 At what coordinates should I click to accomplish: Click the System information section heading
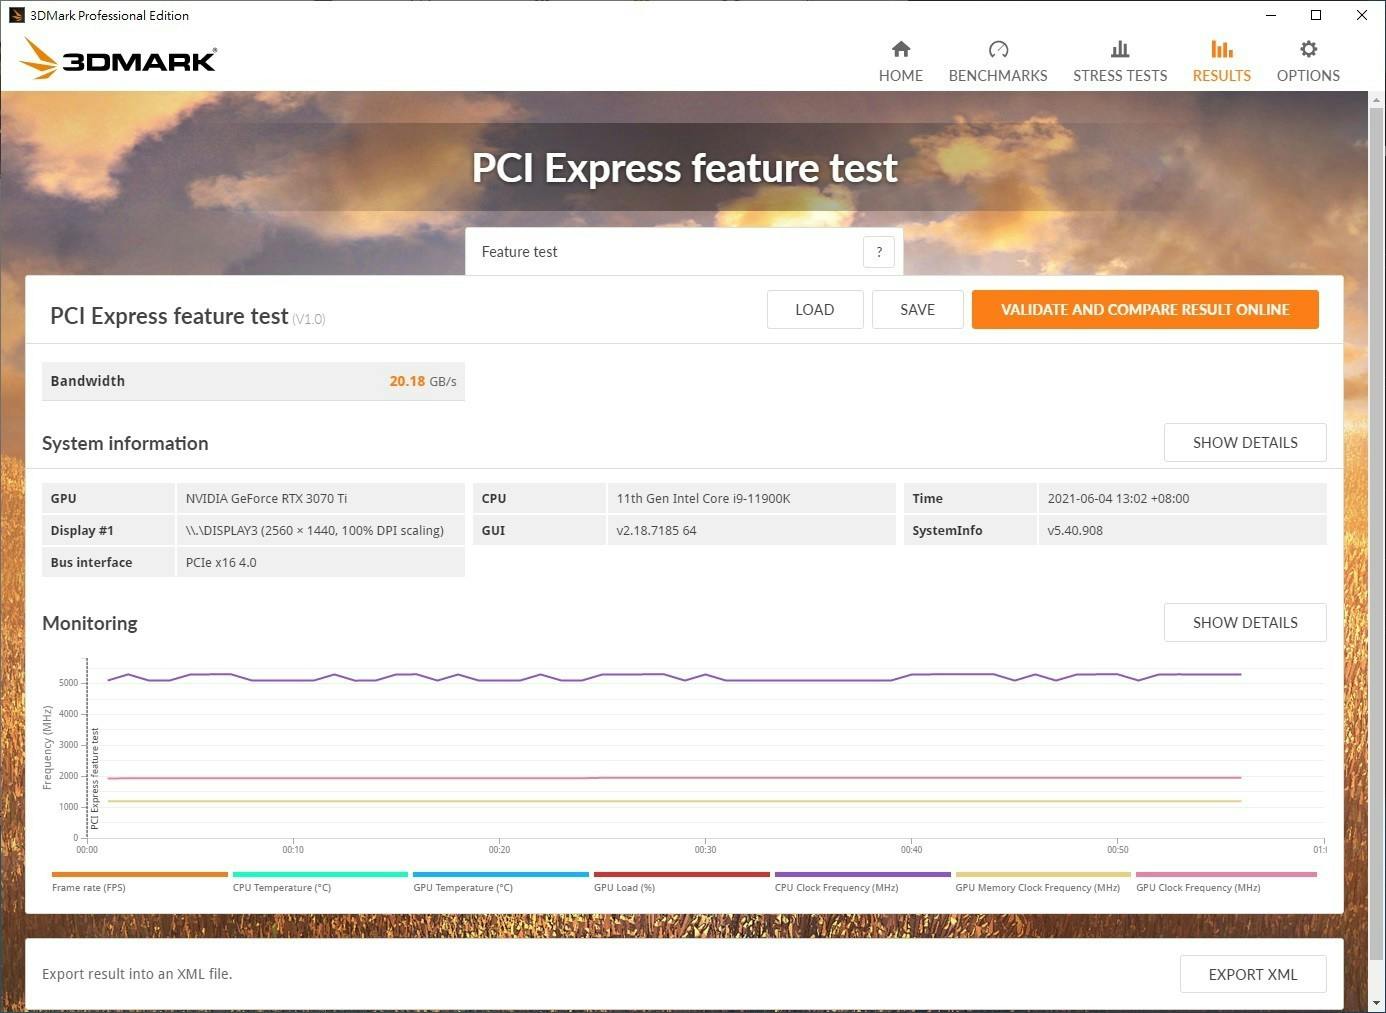click(125, 443)
